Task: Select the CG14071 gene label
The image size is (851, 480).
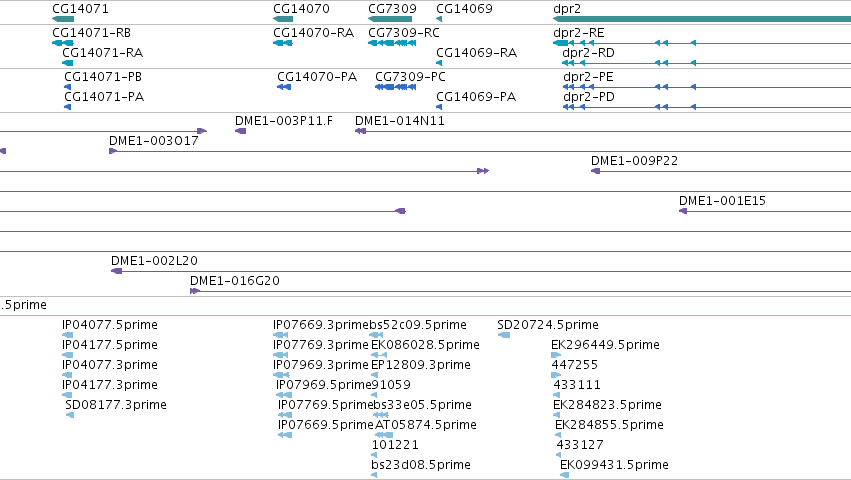Action: 80,9
